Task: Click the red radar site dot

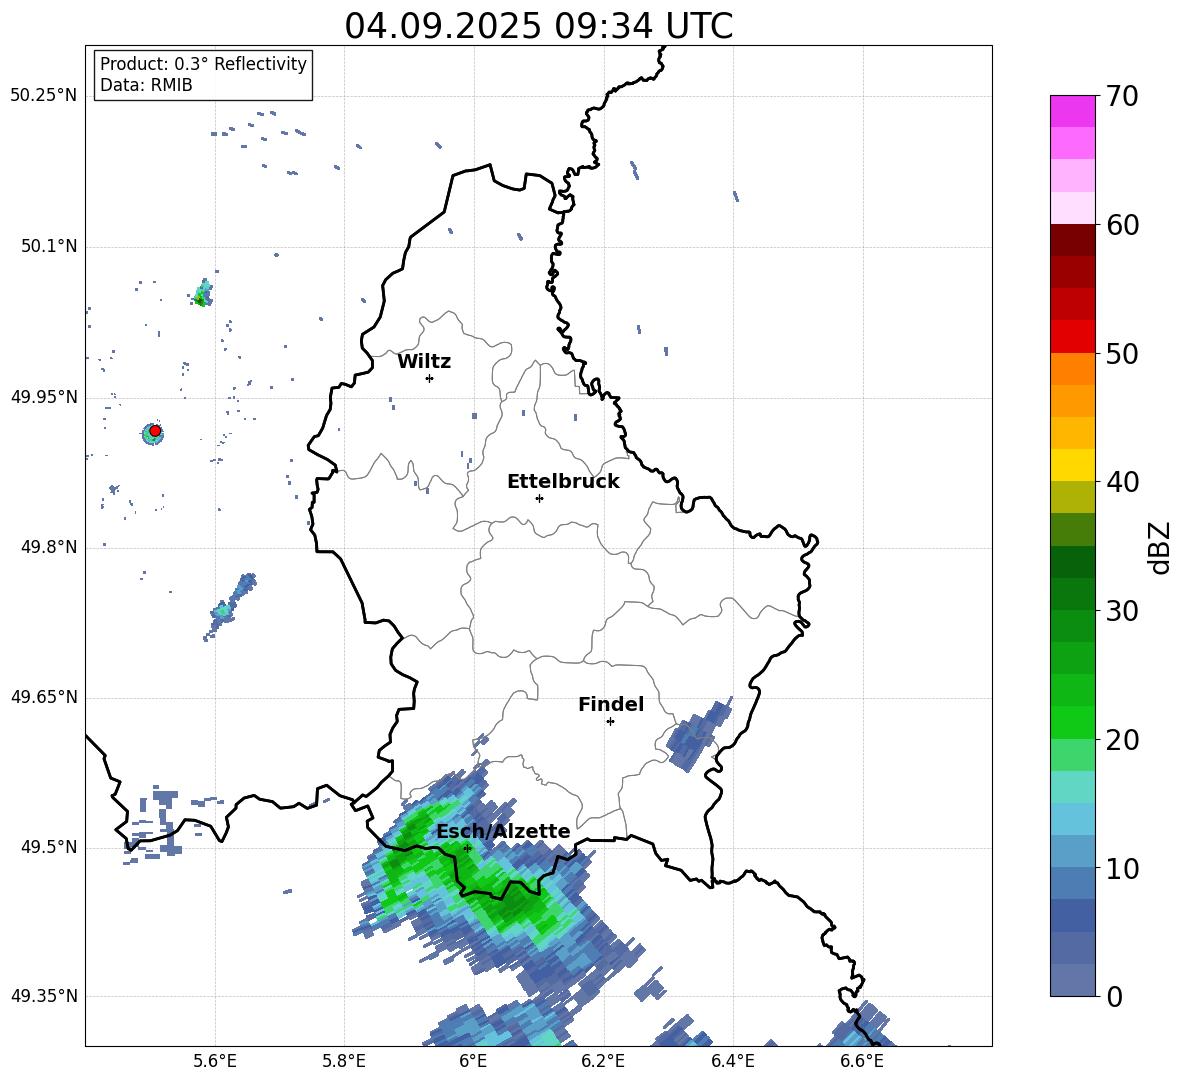Action: pyautogui.click(x=155, y=430)
